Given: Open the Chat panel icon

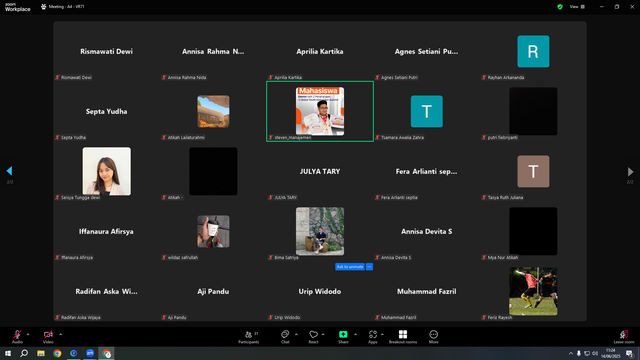Looking at the screenshot, I should coord(285,334).
